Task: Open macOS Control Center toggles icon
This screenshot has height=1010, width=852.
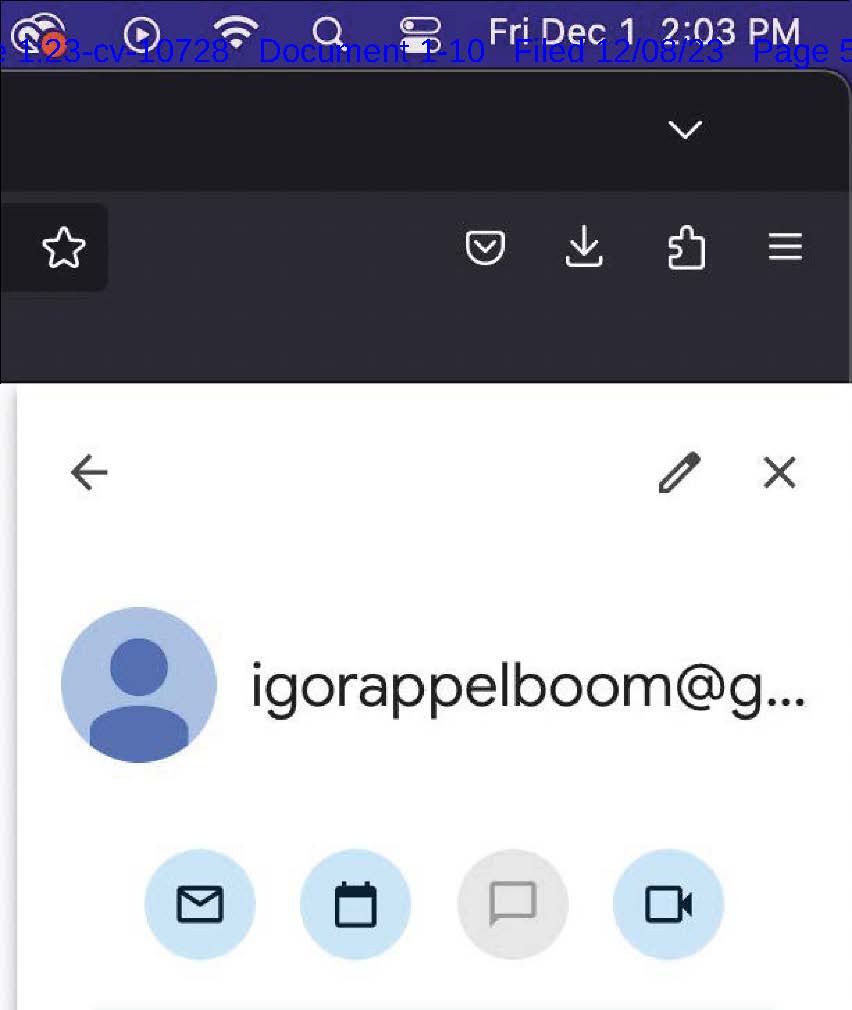Action: 420,33
